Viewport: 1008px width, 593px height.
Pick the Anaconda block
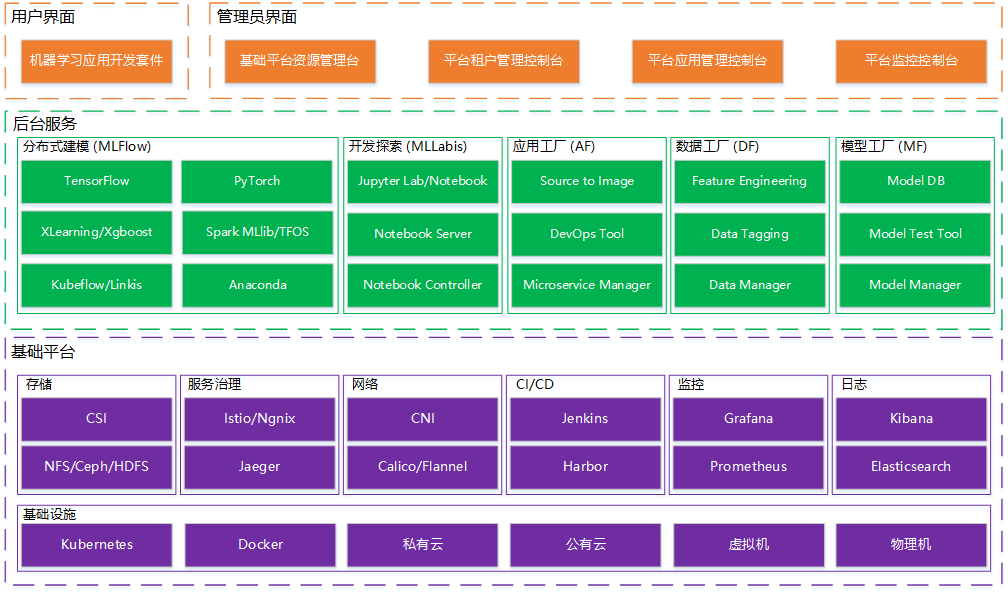(x=257, y=285)
